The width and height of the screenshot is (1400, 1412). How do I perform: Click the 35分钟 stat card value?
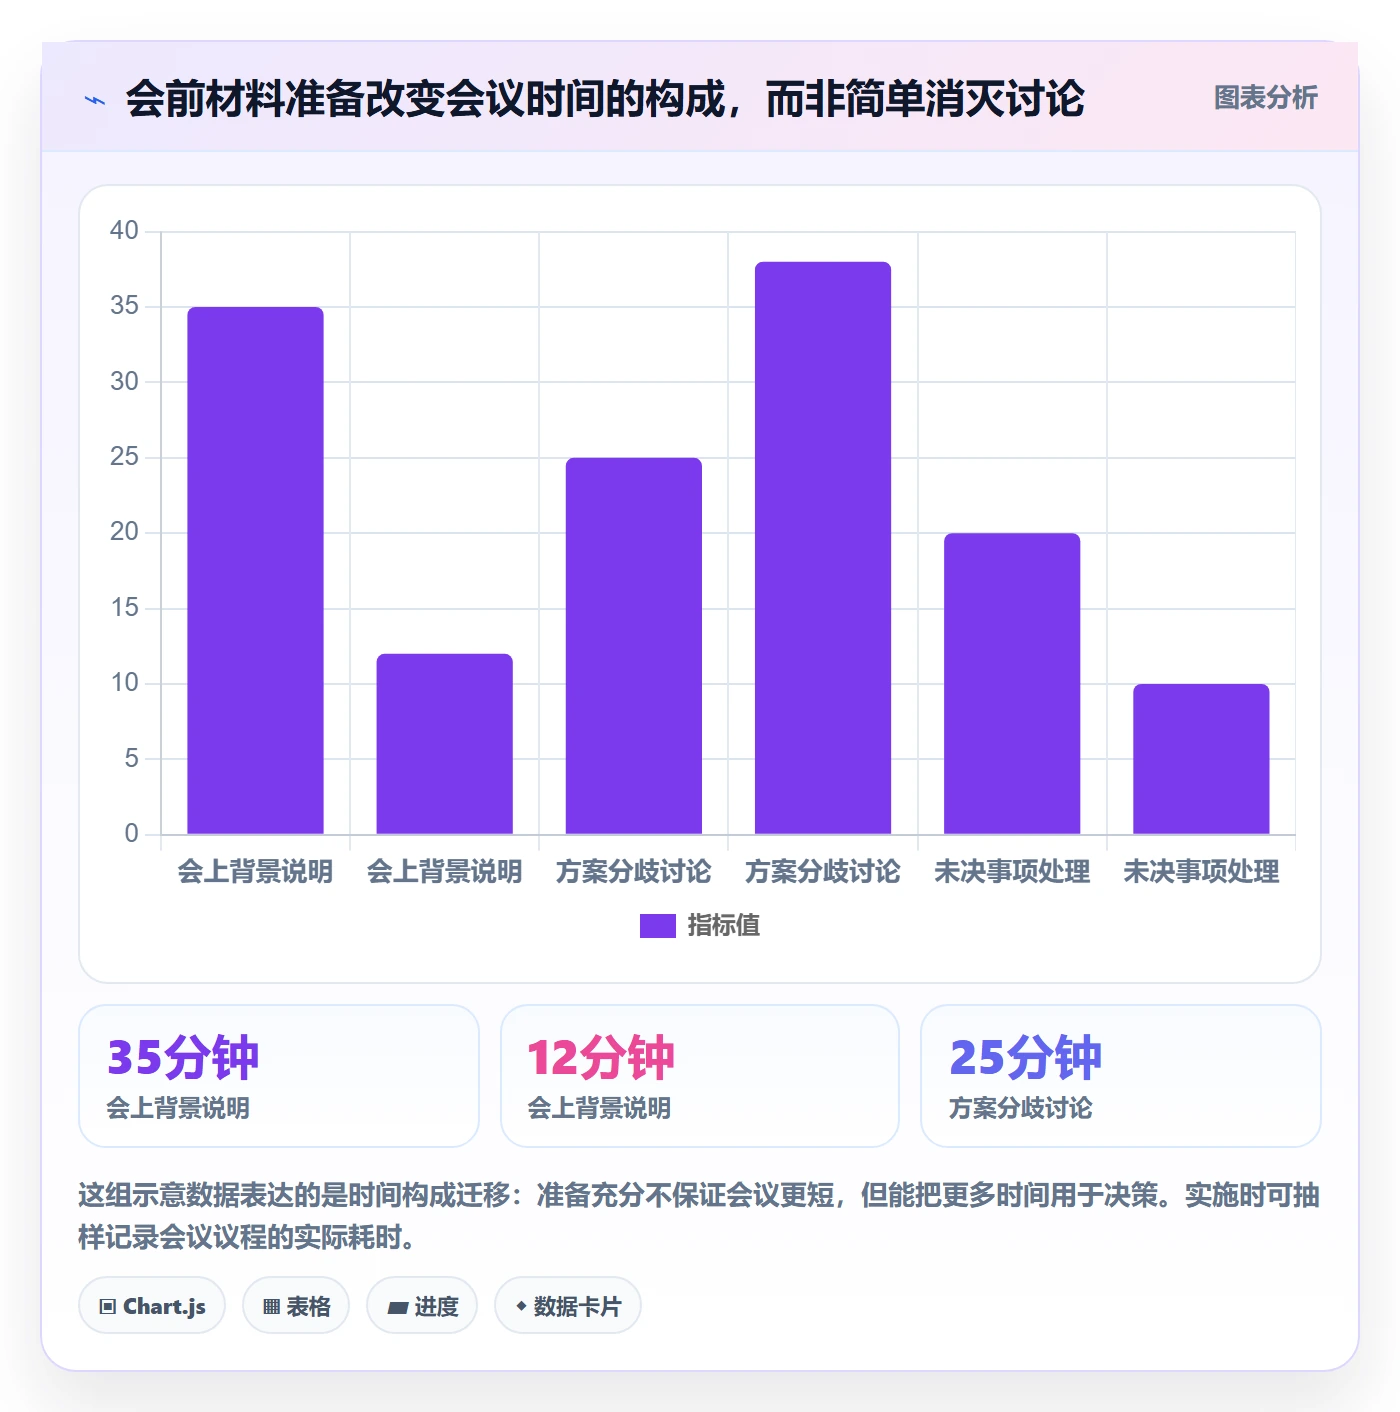pyautogui.click(x=183, y=1057)
